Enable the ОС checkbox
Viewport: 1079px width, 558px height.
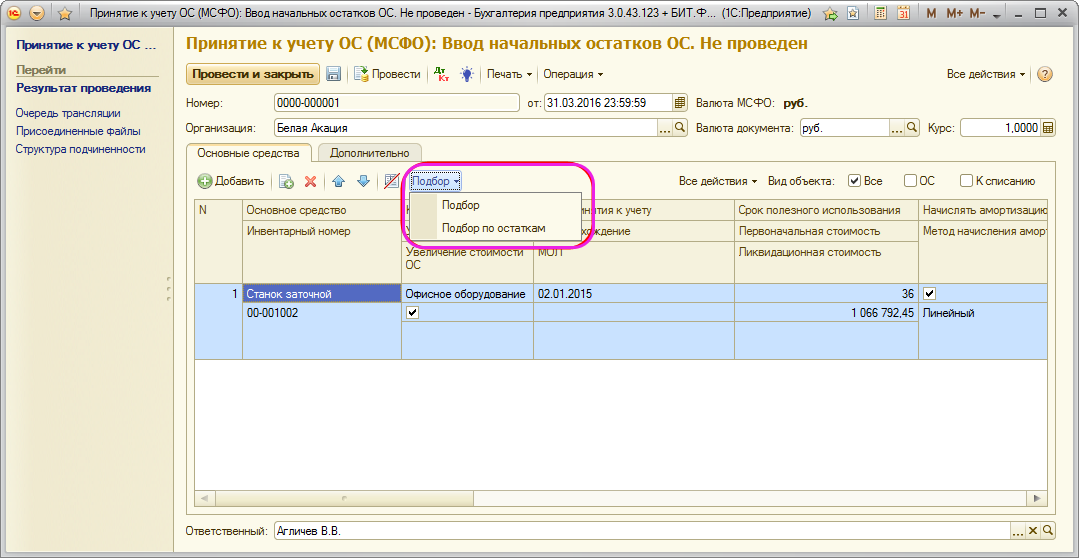[x=910, y=181]
